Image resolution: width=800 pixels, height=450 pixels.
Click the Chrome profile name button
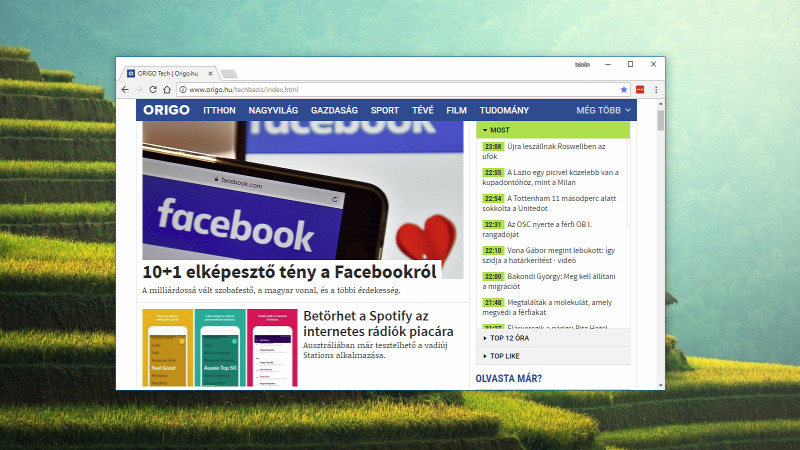point(582,64)
